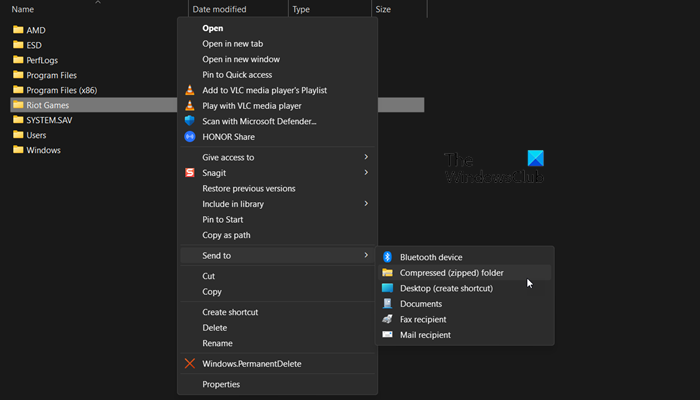The height and width of the screenshot is (400, 700).
Task: Click the Bluetooth device icon
Action: 388,257
